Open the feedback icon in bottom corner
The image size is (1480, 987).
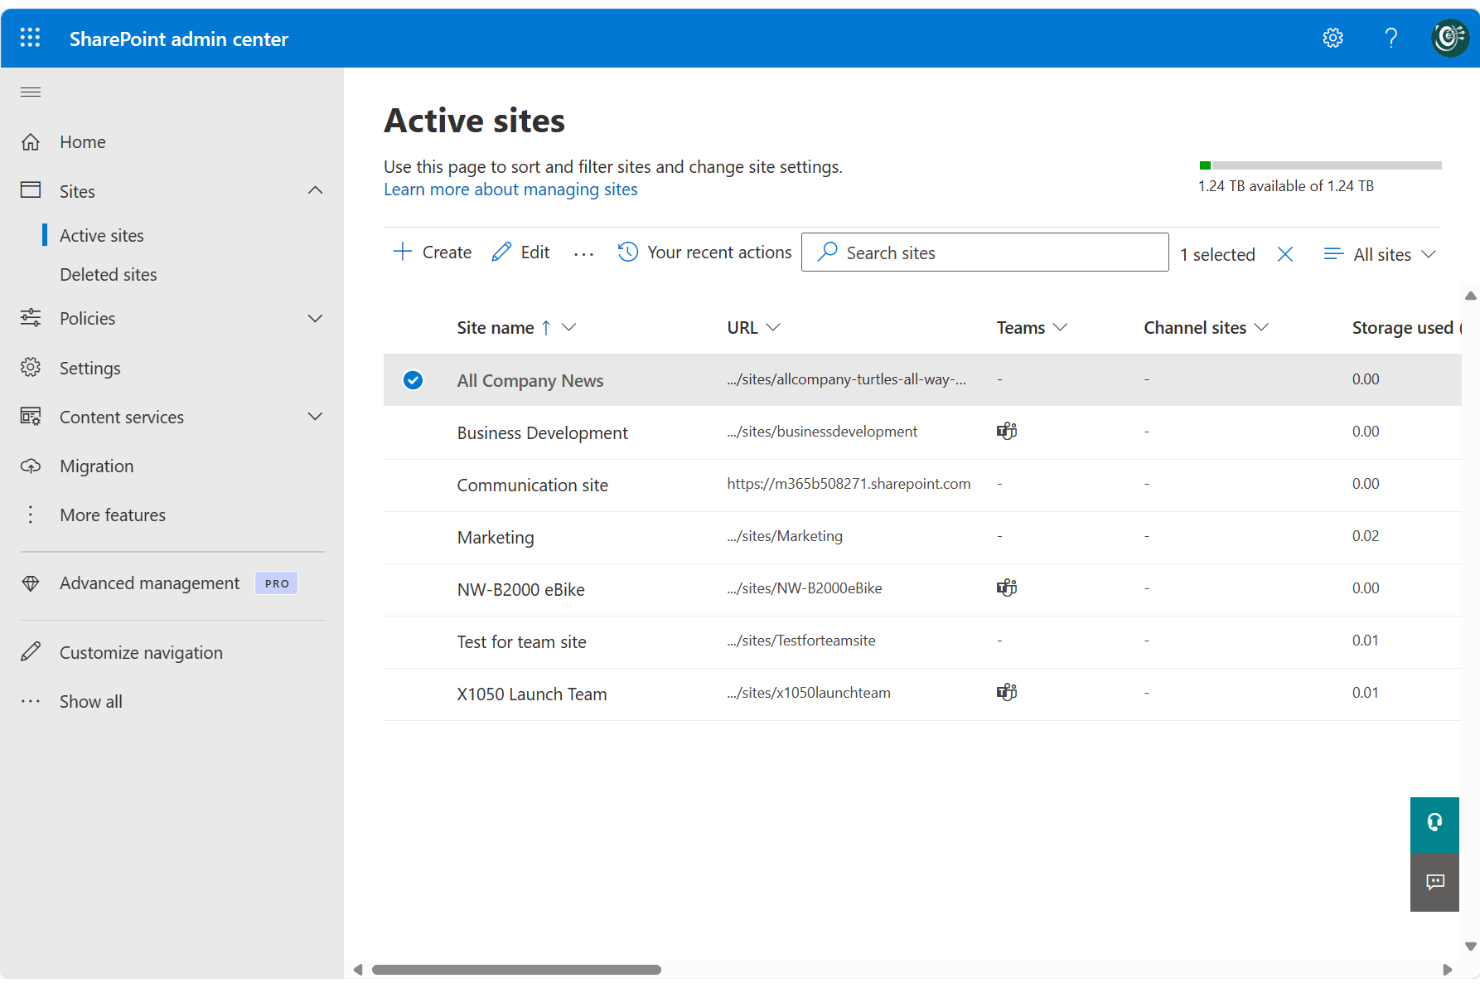pyautogui.click(x=1434, y=882)
